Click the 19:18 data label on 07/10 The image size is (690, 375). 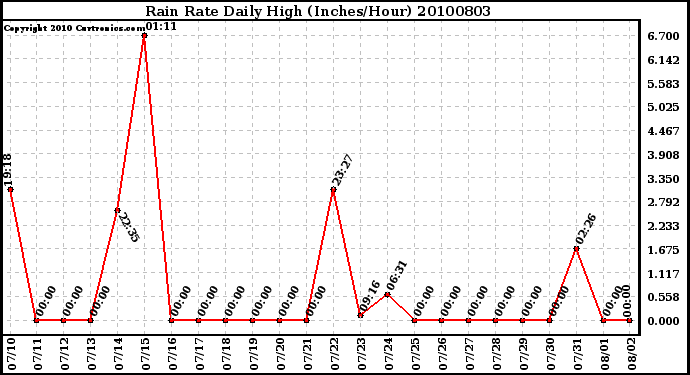pos(8,169)
